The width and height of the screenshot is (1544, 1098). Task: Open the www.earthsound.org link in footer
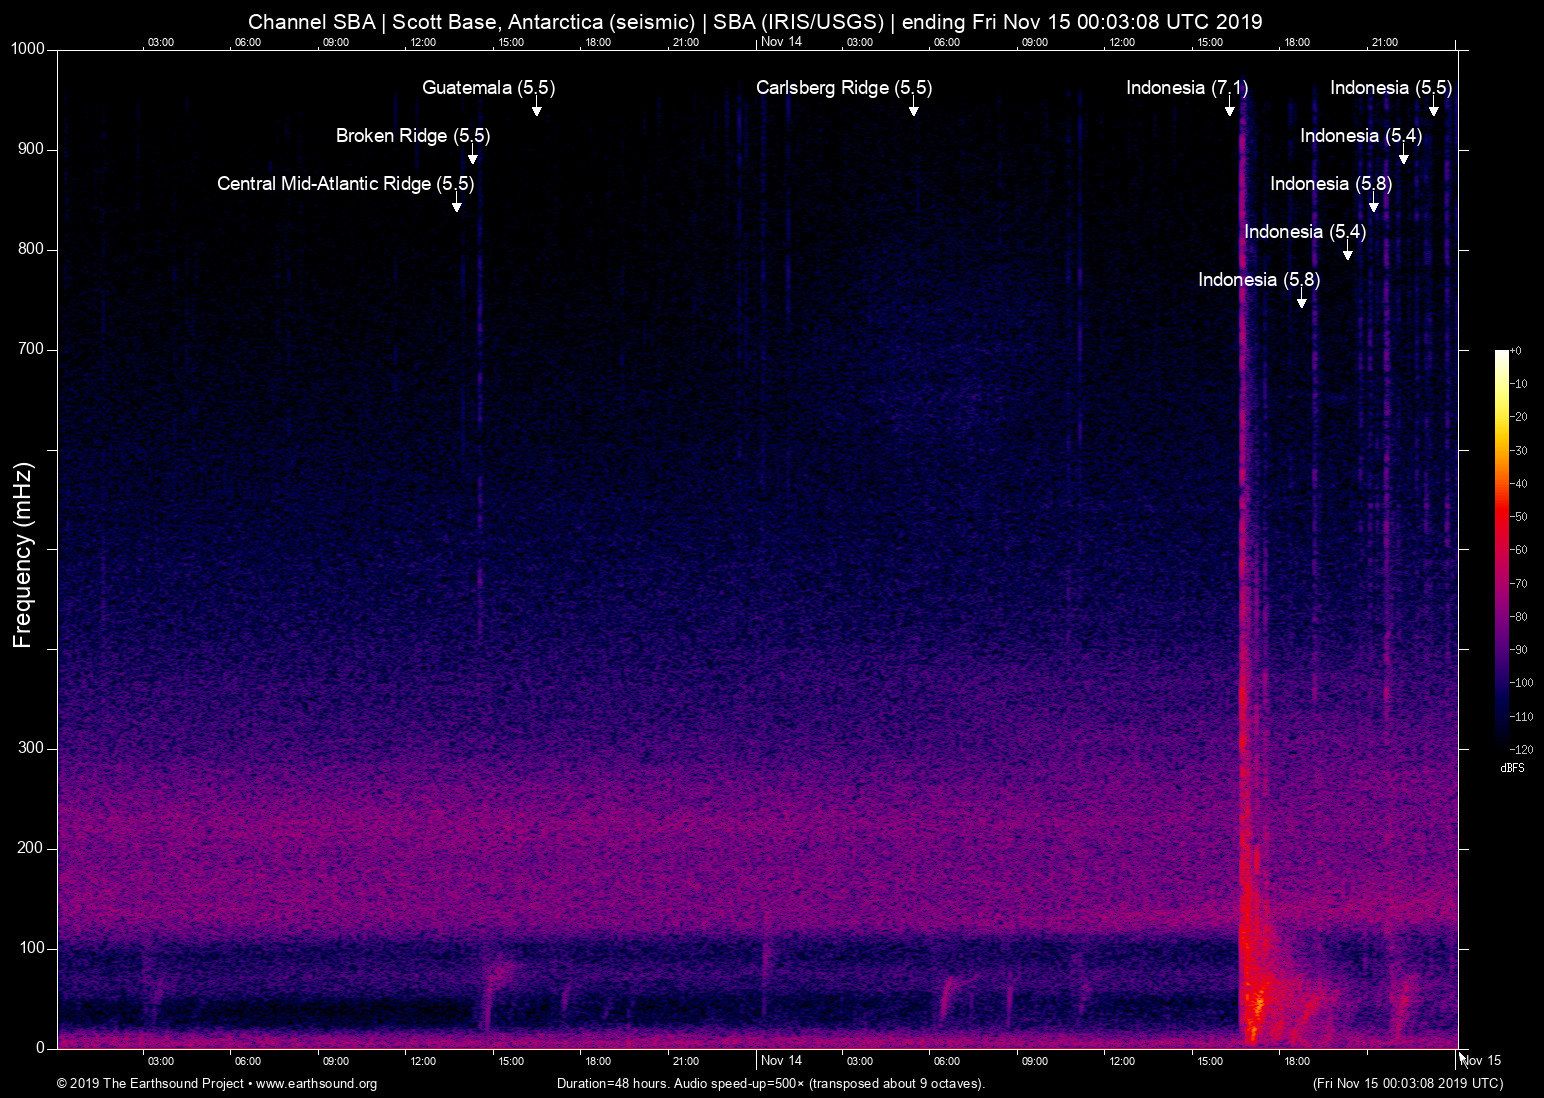pyautogui.click(x=316, y=1084)
